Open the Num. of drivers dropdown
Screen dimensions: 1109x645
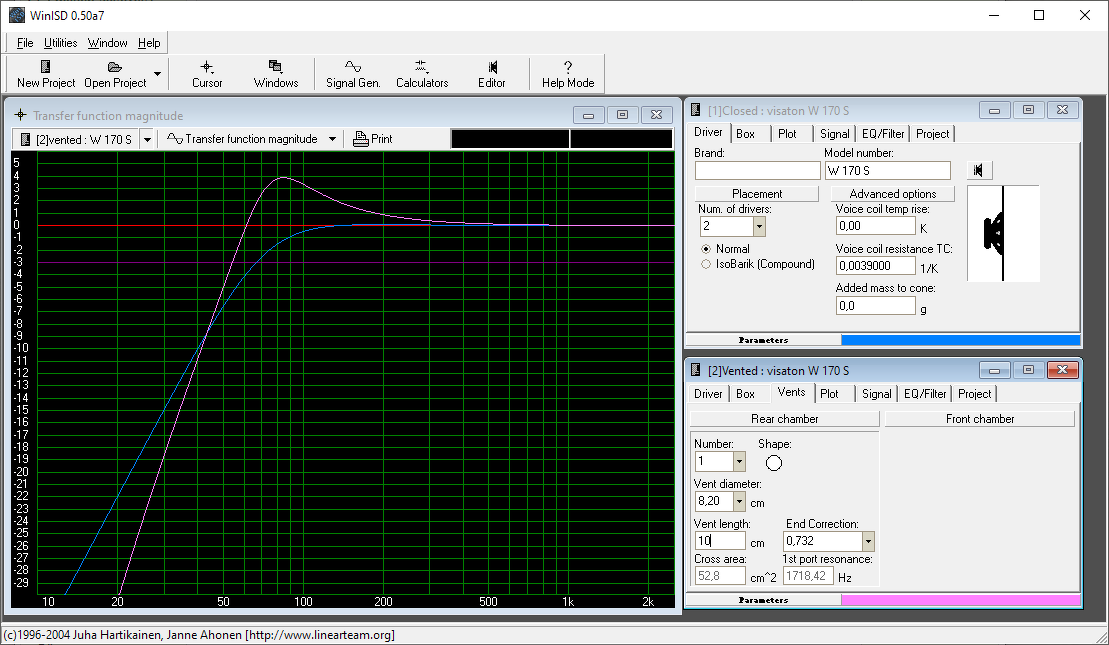coord(759,226)
